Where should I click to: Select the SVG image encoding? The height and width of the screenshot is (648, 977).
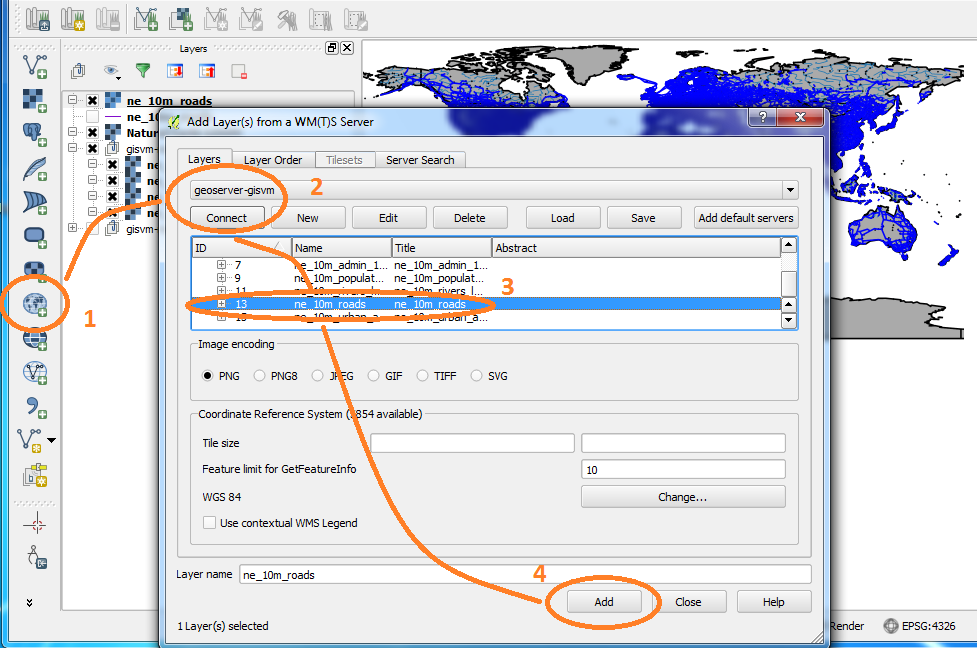(x=476, y=376)
